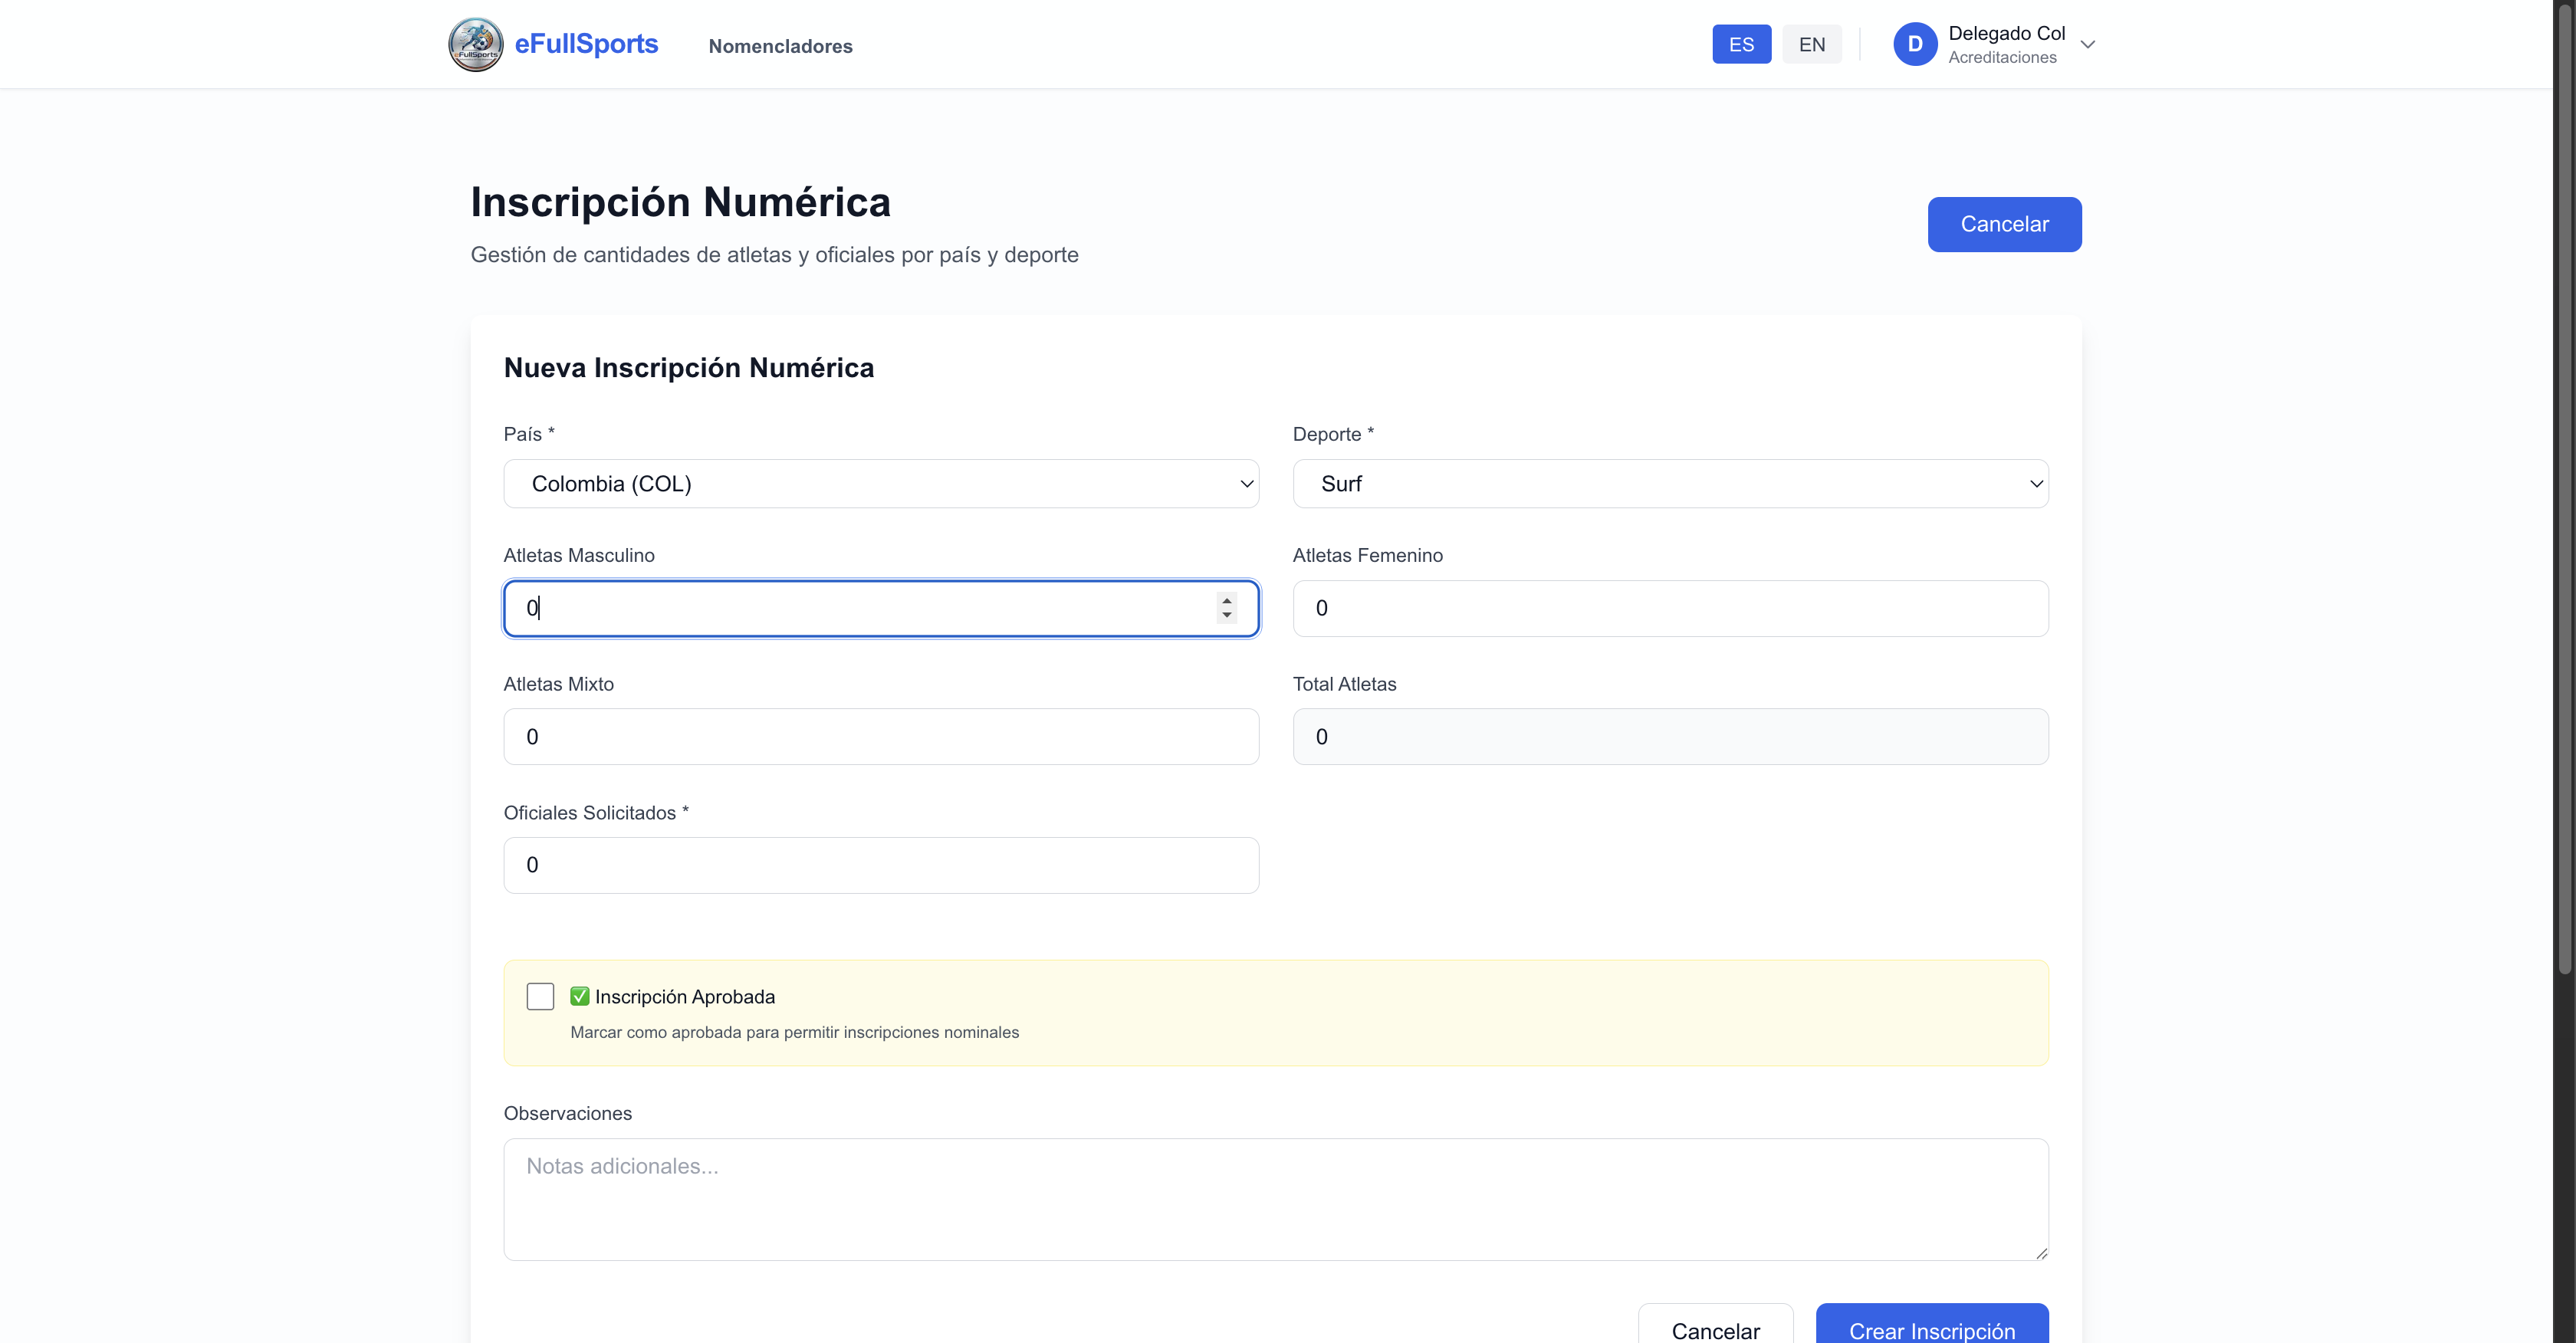The width and height of the screenshot is (2576, 1343).
Task: Focus the Atletas Femenino field
Action: [x=1670, y=608]
